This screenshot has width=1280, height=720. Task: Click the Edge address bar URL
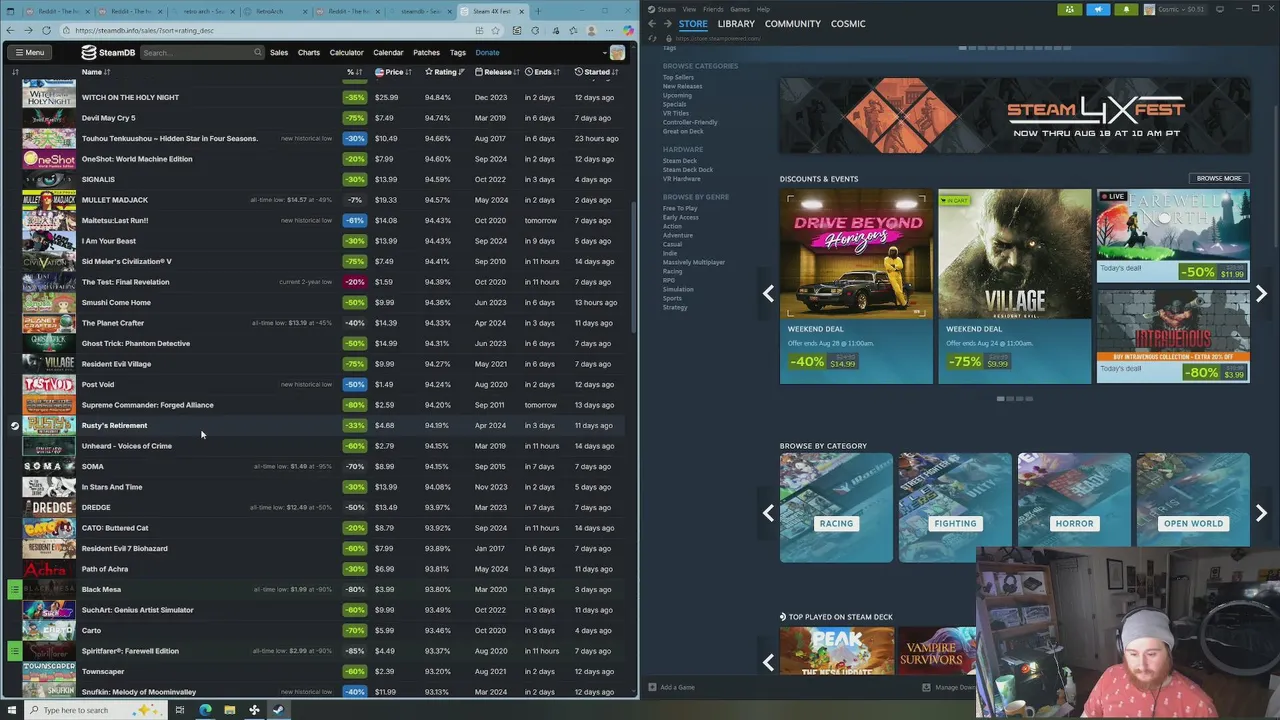click(x=145, y=30)
